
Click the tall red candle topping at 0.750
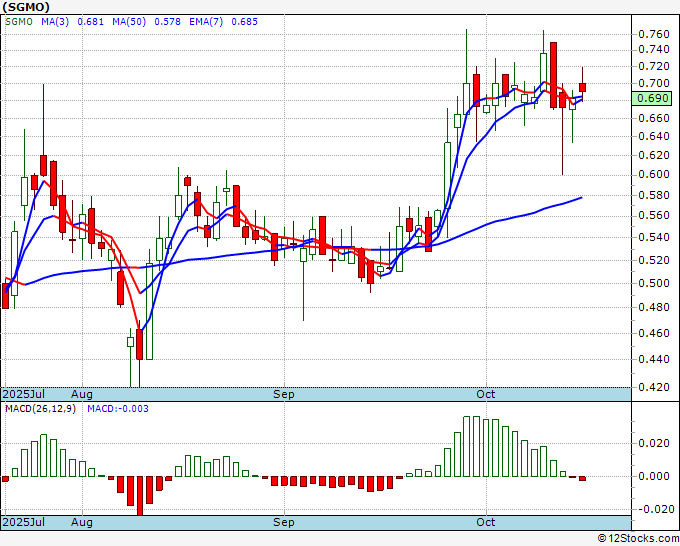(553, 75)
